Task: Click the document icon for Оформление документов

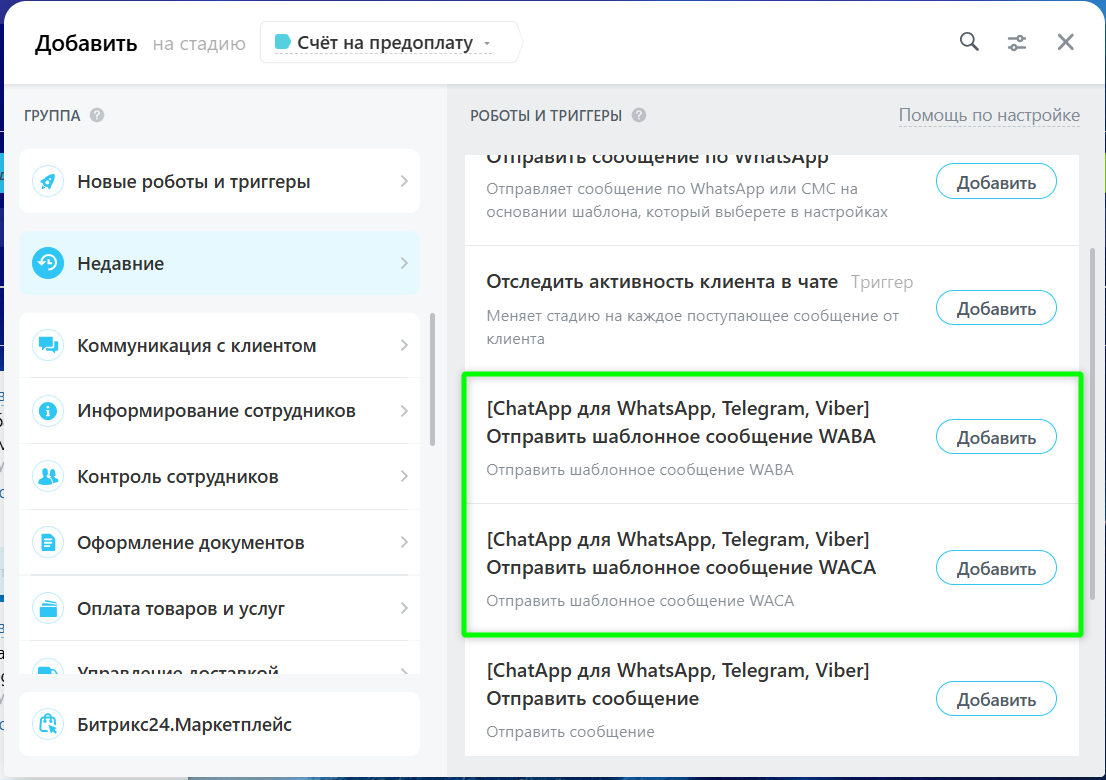Action: click(47, 543)
